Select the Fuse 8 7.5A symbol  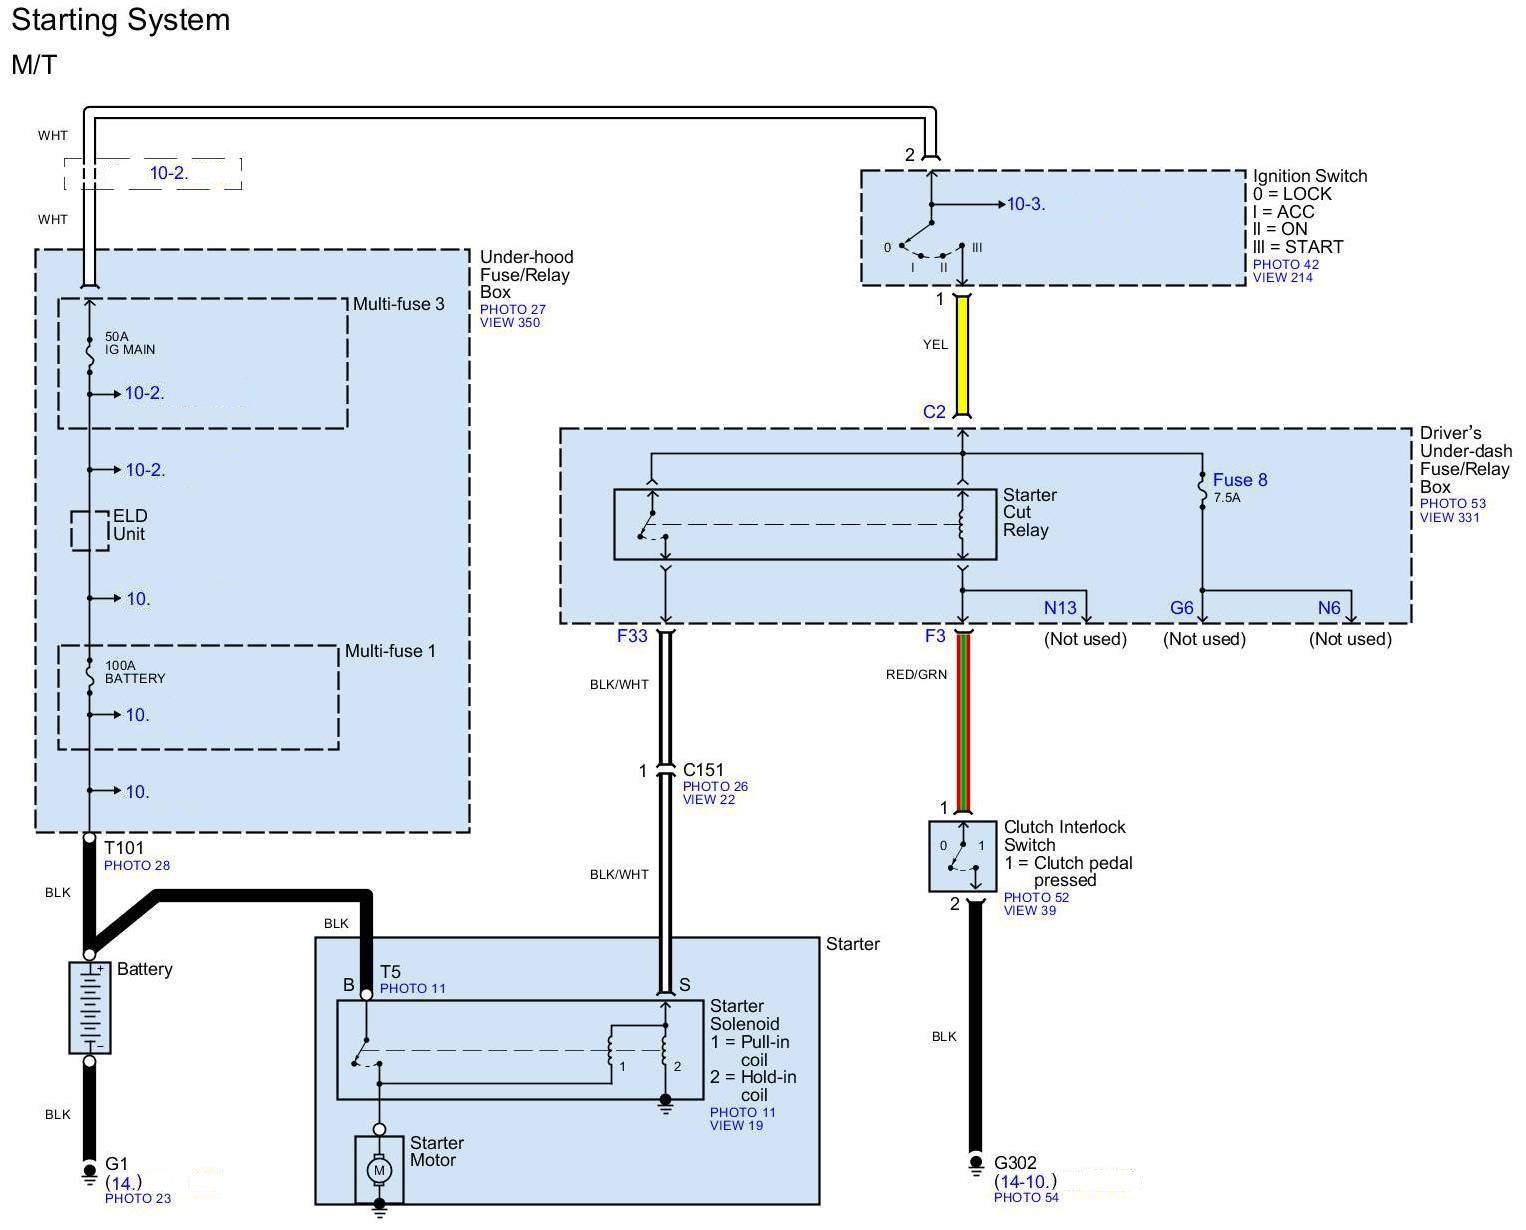tap(1203, 490)
